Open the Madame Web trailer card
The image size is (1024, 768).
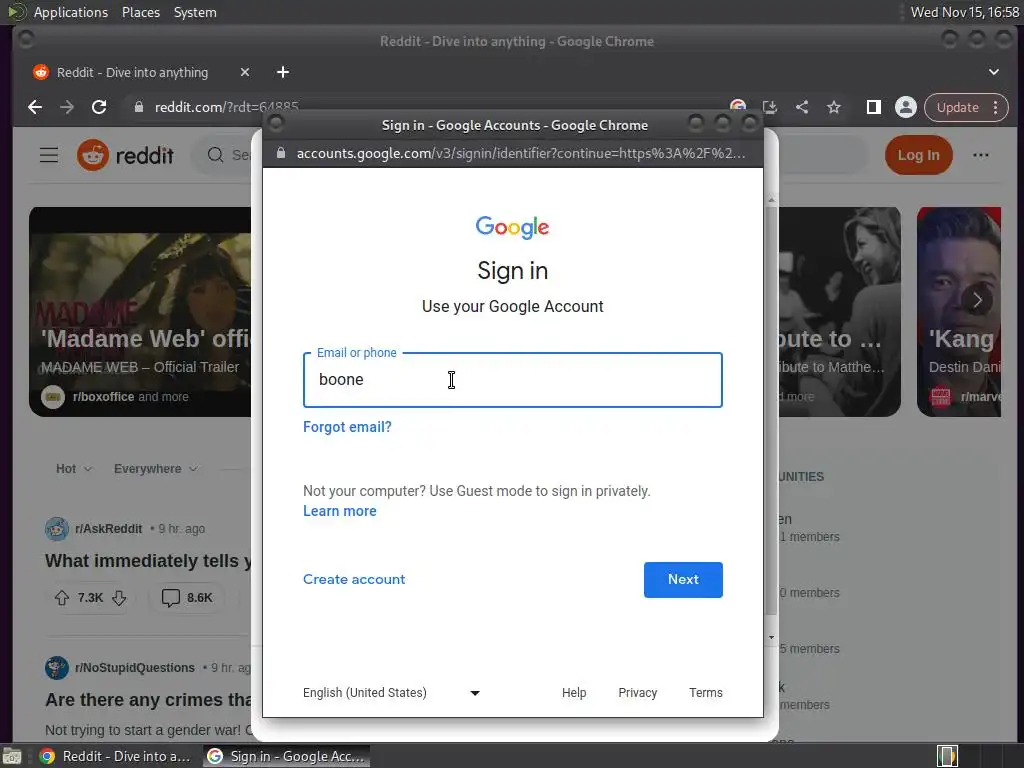click(140, 312)
